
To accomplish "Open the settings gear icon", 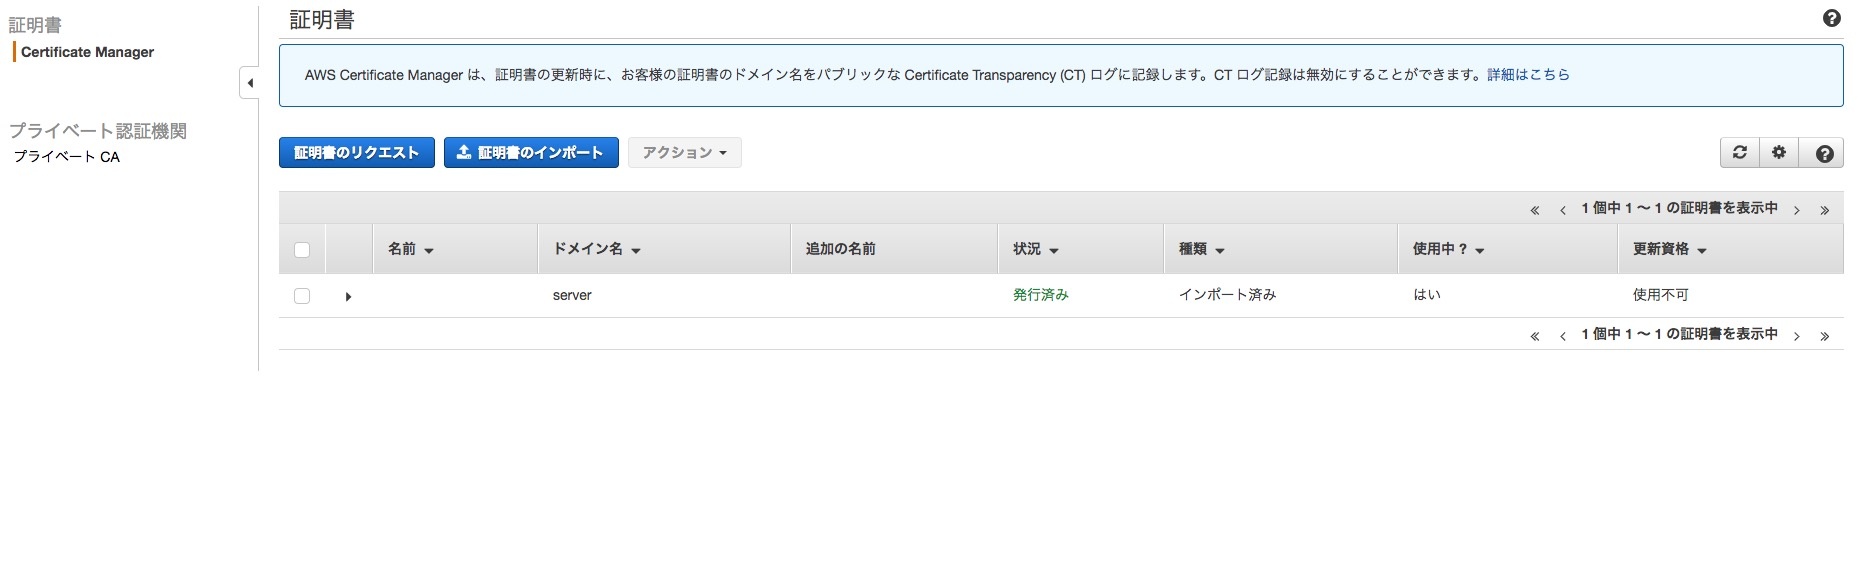I will click(x=1779, y=153).
